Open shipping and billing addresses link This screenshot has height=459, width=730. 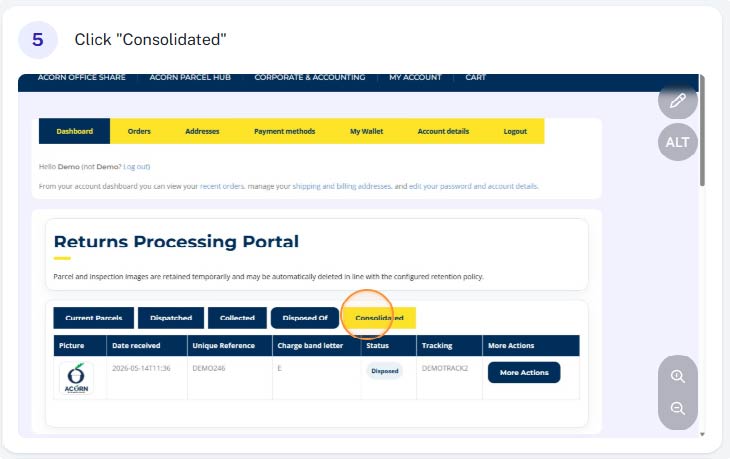pyautogui.click(x=342, y=186)
